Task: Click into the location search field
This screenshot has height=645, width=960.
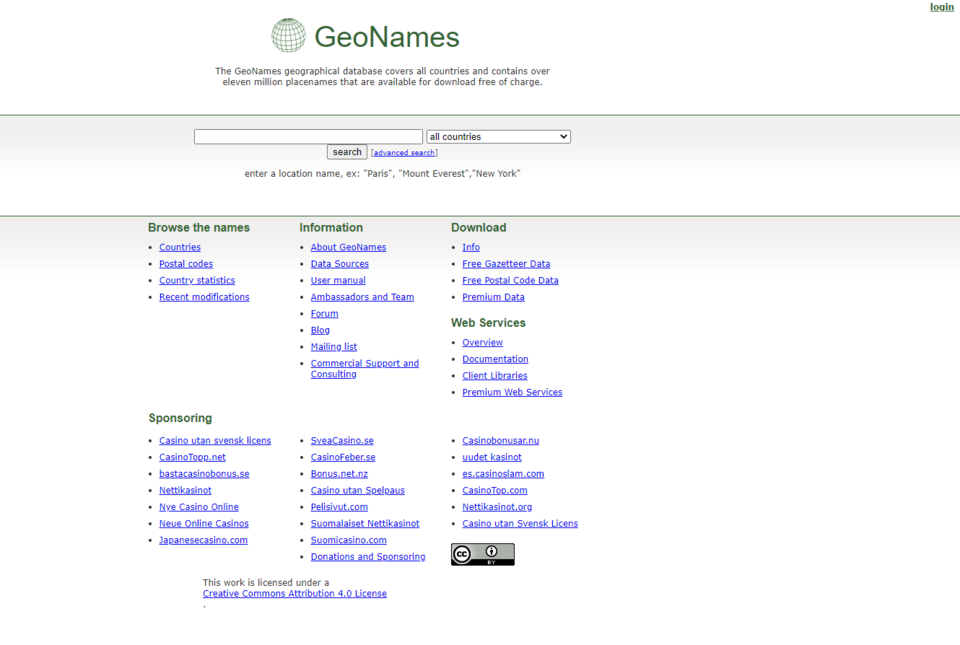Action: point(308,137)
